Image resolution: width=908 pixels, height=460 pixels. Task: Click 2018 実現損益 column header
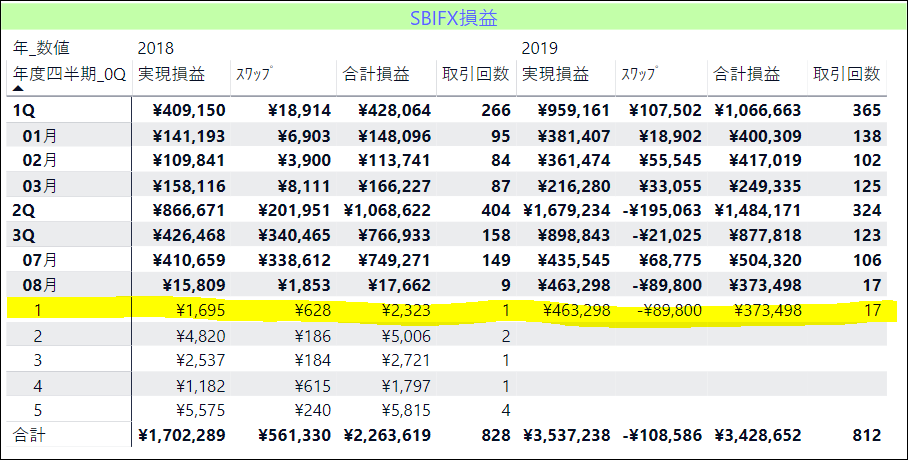[171, 74]
